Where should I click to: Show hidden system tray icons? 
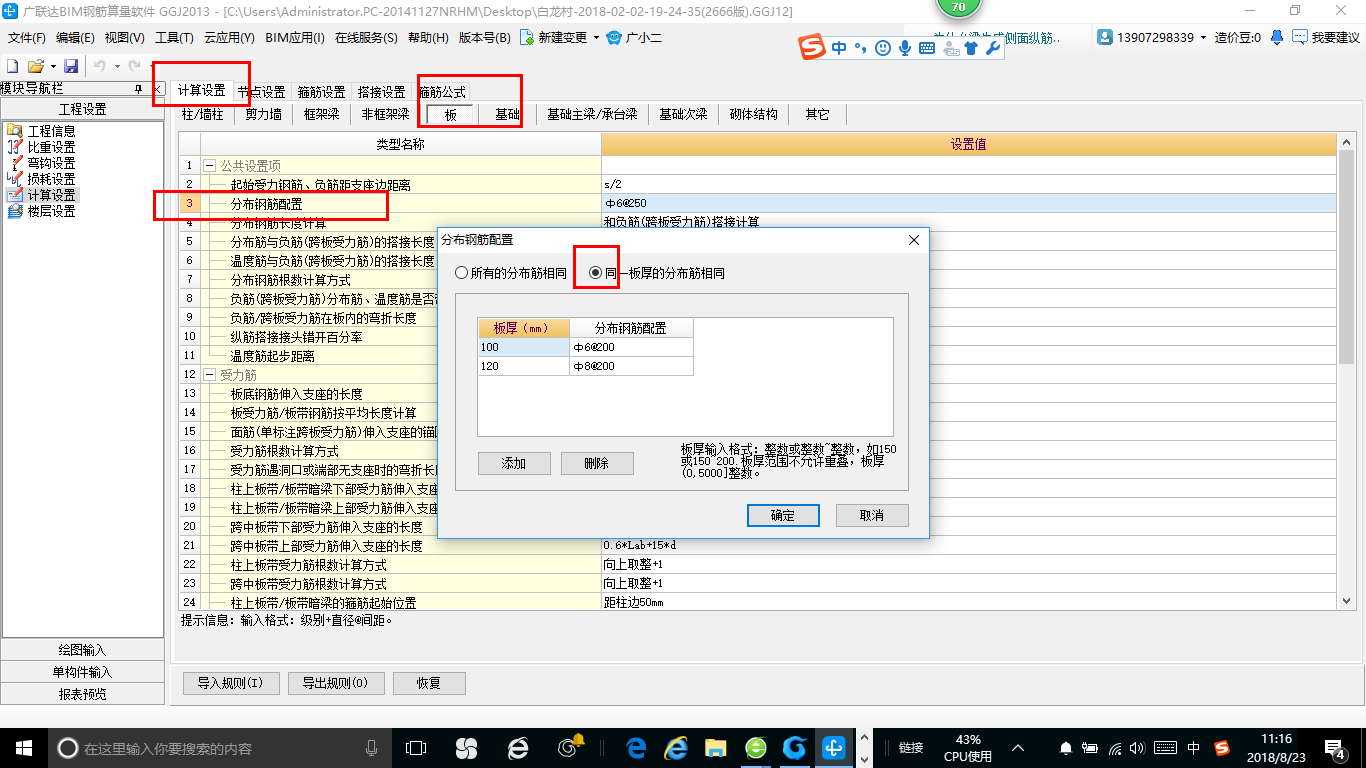click(x=1018, y=747)
